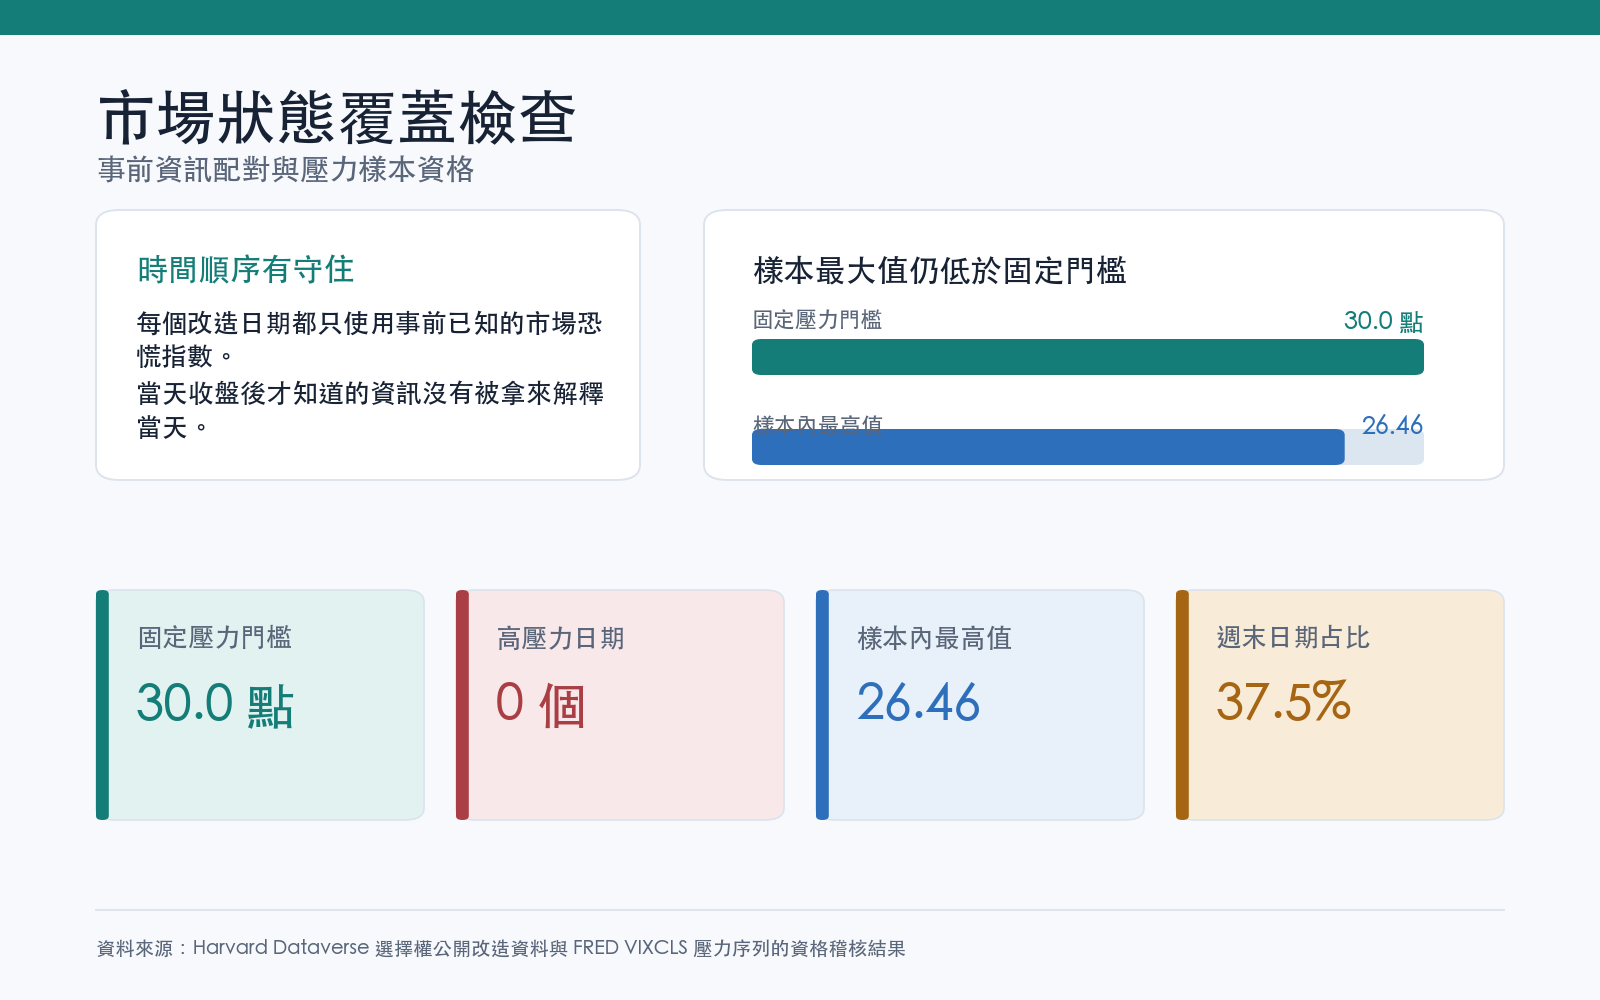Click the 週末日期占比 card label
Viewport: 1600px width, 1000px height.
click(x=1293, y=638)
